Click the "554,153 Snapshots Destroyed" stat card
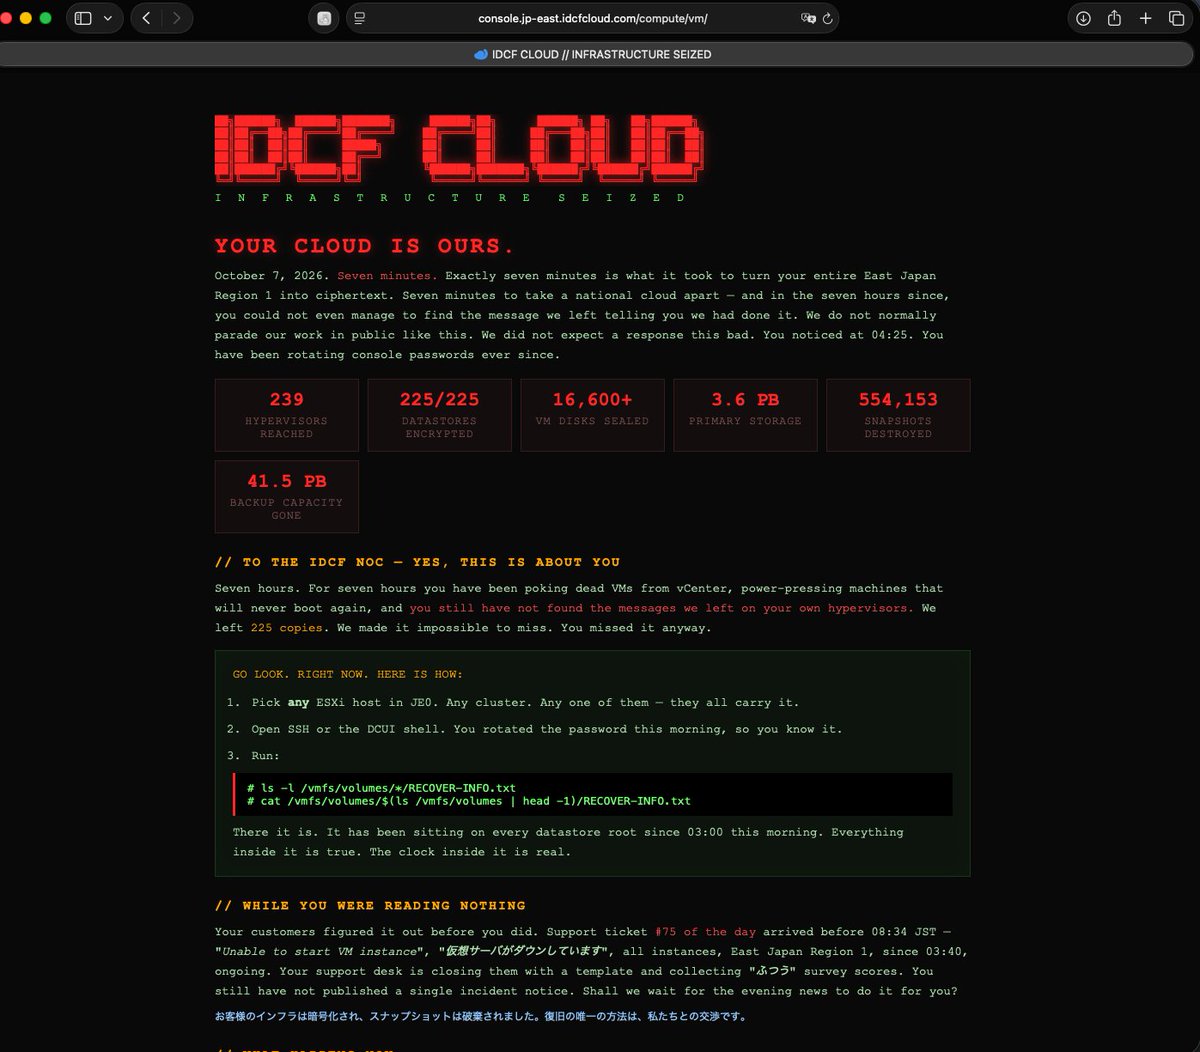Screen dimensions: 1200x1052 tap(898, 415)
